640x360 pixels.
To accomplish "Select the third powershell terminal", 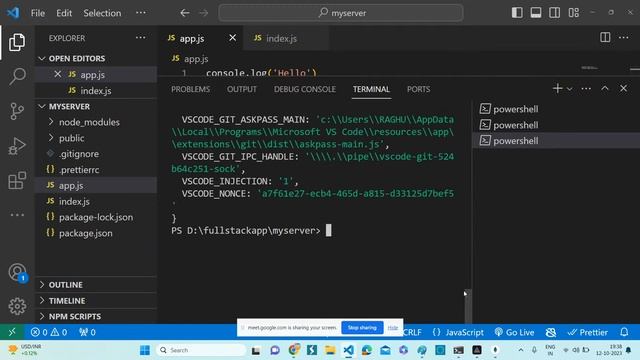I will (x=556, y=141).
